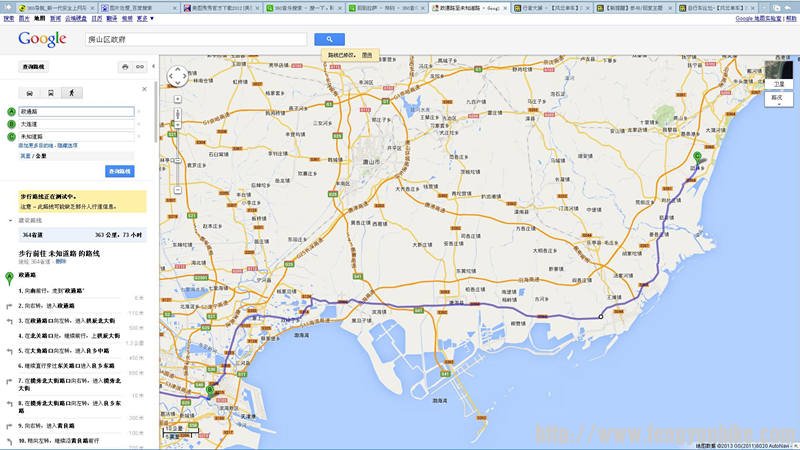Close the directions panel with X

[x=145, y=88]
